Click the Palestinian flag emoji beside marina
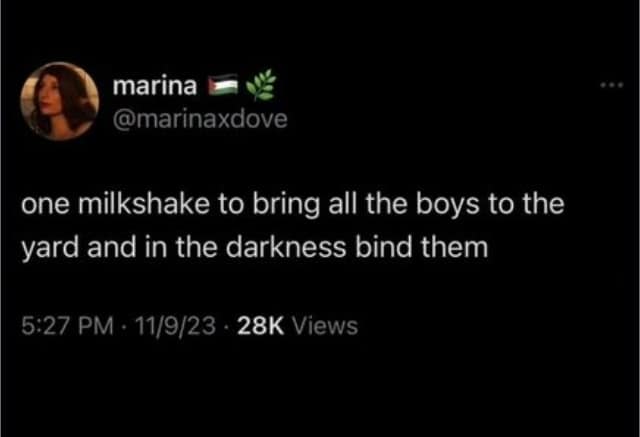This screenshot has width=640, height=437. (x=222, y=85)
